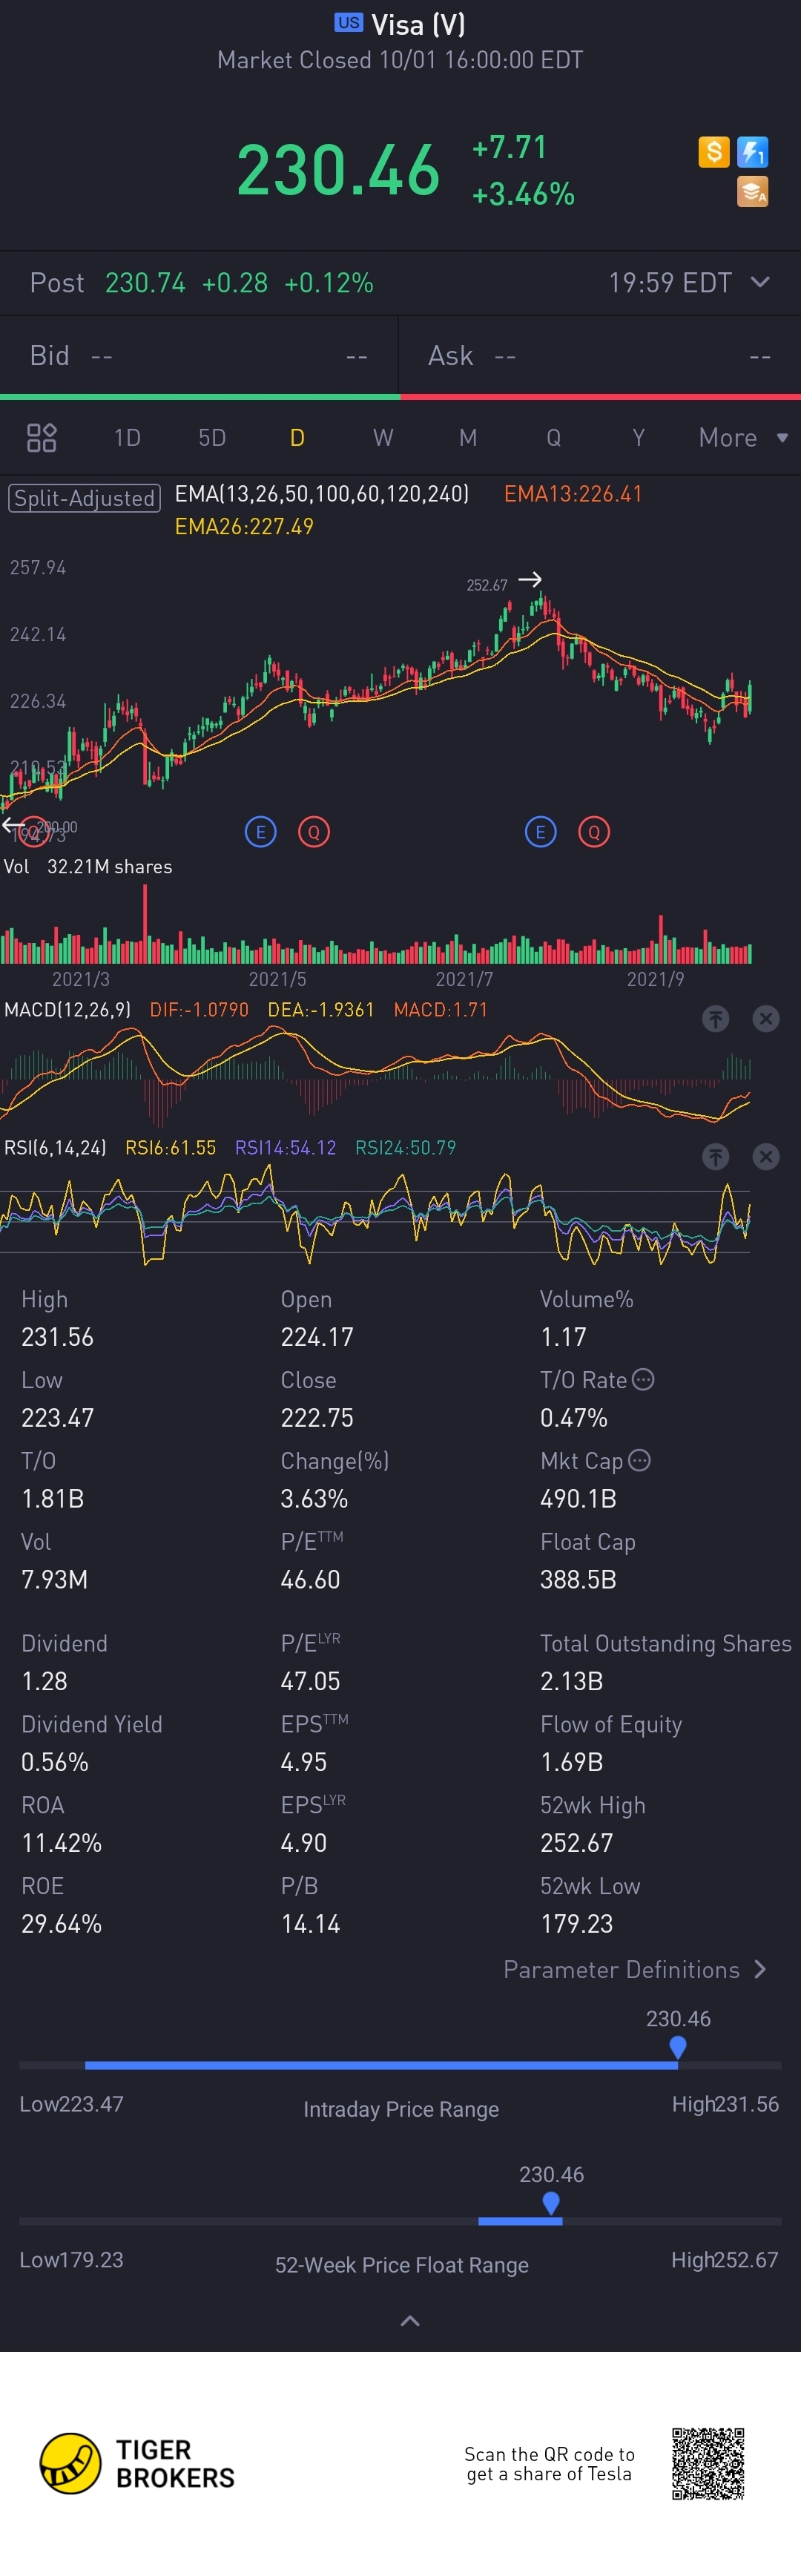Tap the orange dollar sign badge icon
This screenshot has width=801, height=2576.
[x=713, y=152]
